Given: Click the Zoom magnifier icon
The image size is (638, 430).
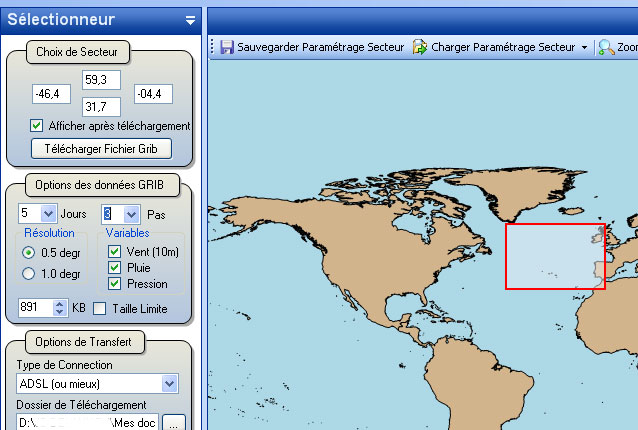Looking at the screenshot, I should [x=606, y=47].
